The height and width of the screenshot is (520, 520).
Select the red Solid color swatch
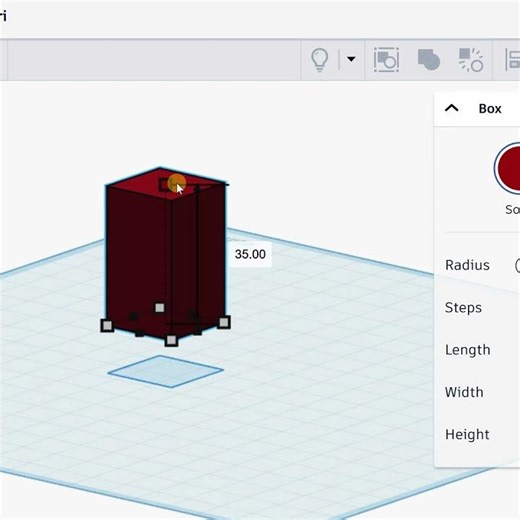tap(508, 168)
